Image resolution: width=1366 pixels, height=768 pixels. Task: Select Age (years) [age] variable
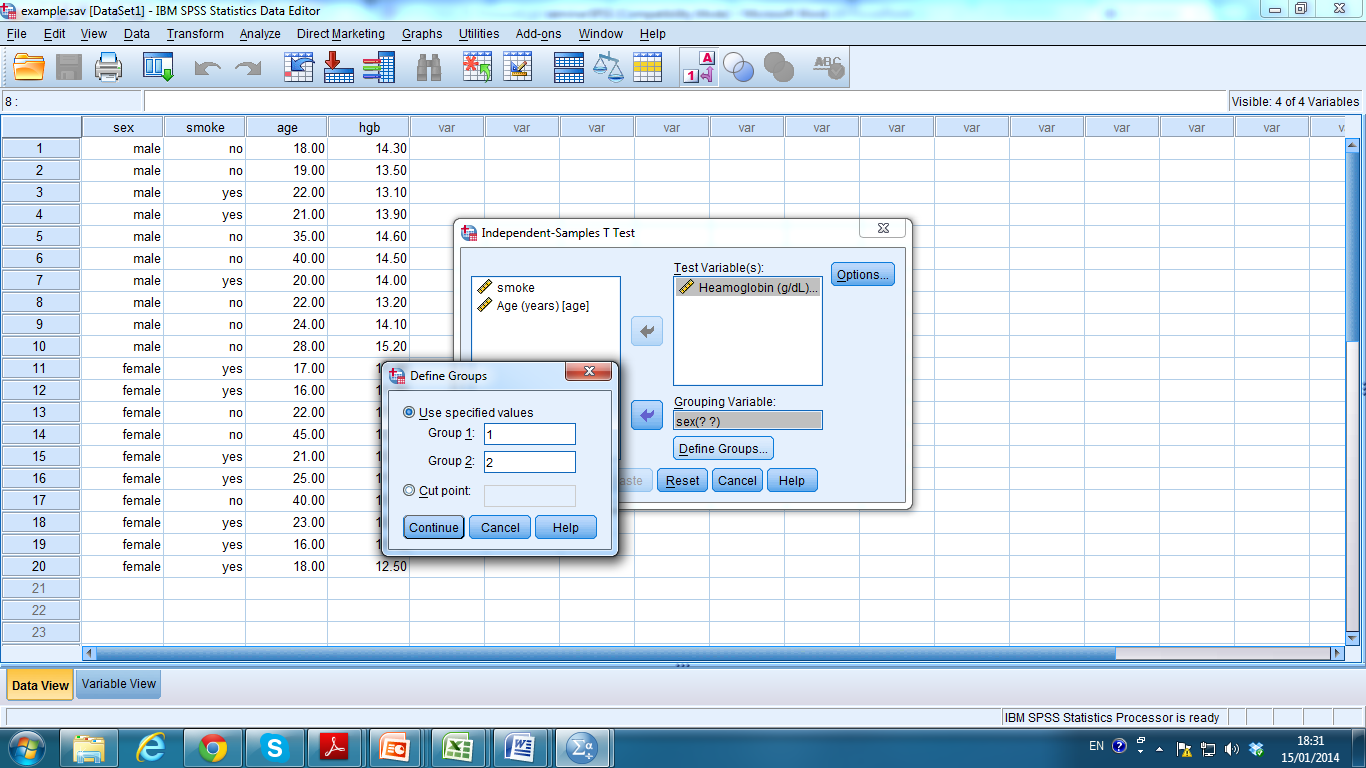[542, 305]
